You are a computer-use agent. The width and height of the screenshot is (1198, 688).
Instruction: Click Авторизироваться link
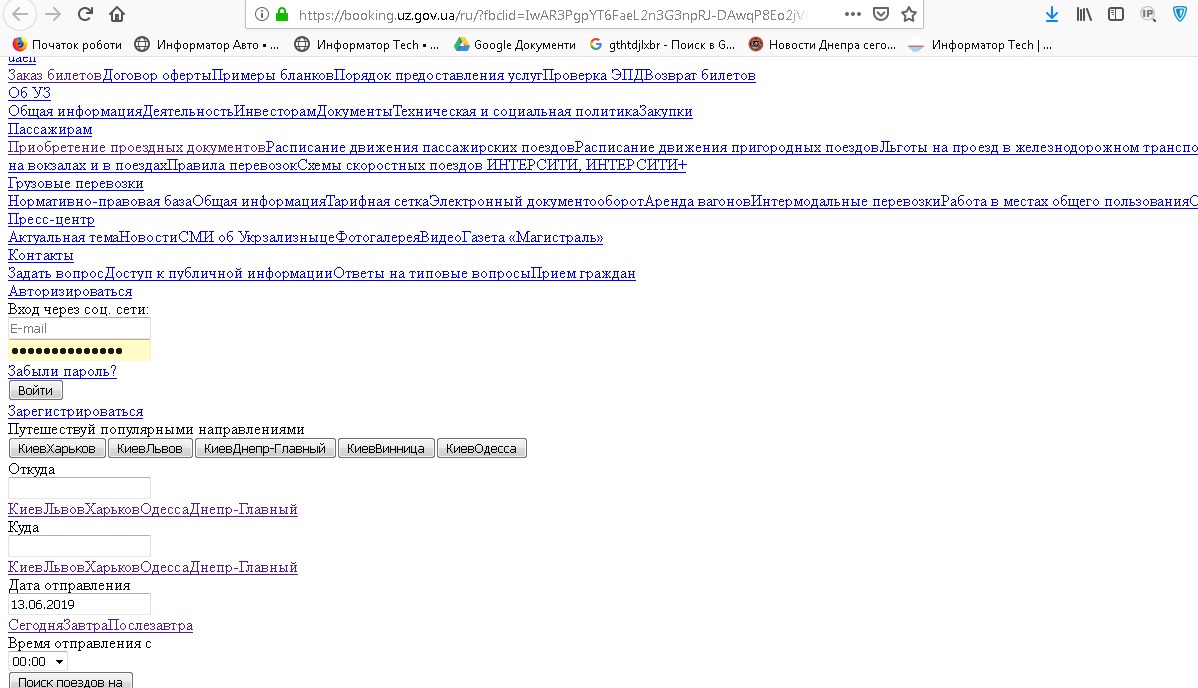(70, 292)
